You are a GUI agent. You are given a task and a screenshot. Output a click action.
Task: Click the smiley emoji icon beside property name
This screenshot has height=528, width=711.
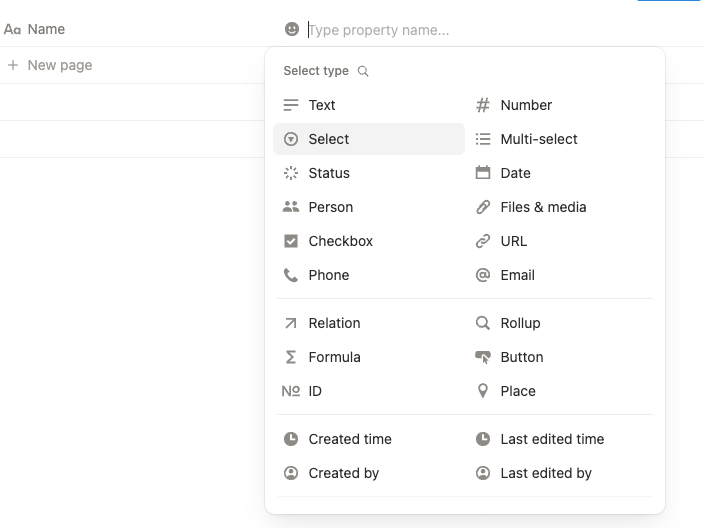click(292, 30)
